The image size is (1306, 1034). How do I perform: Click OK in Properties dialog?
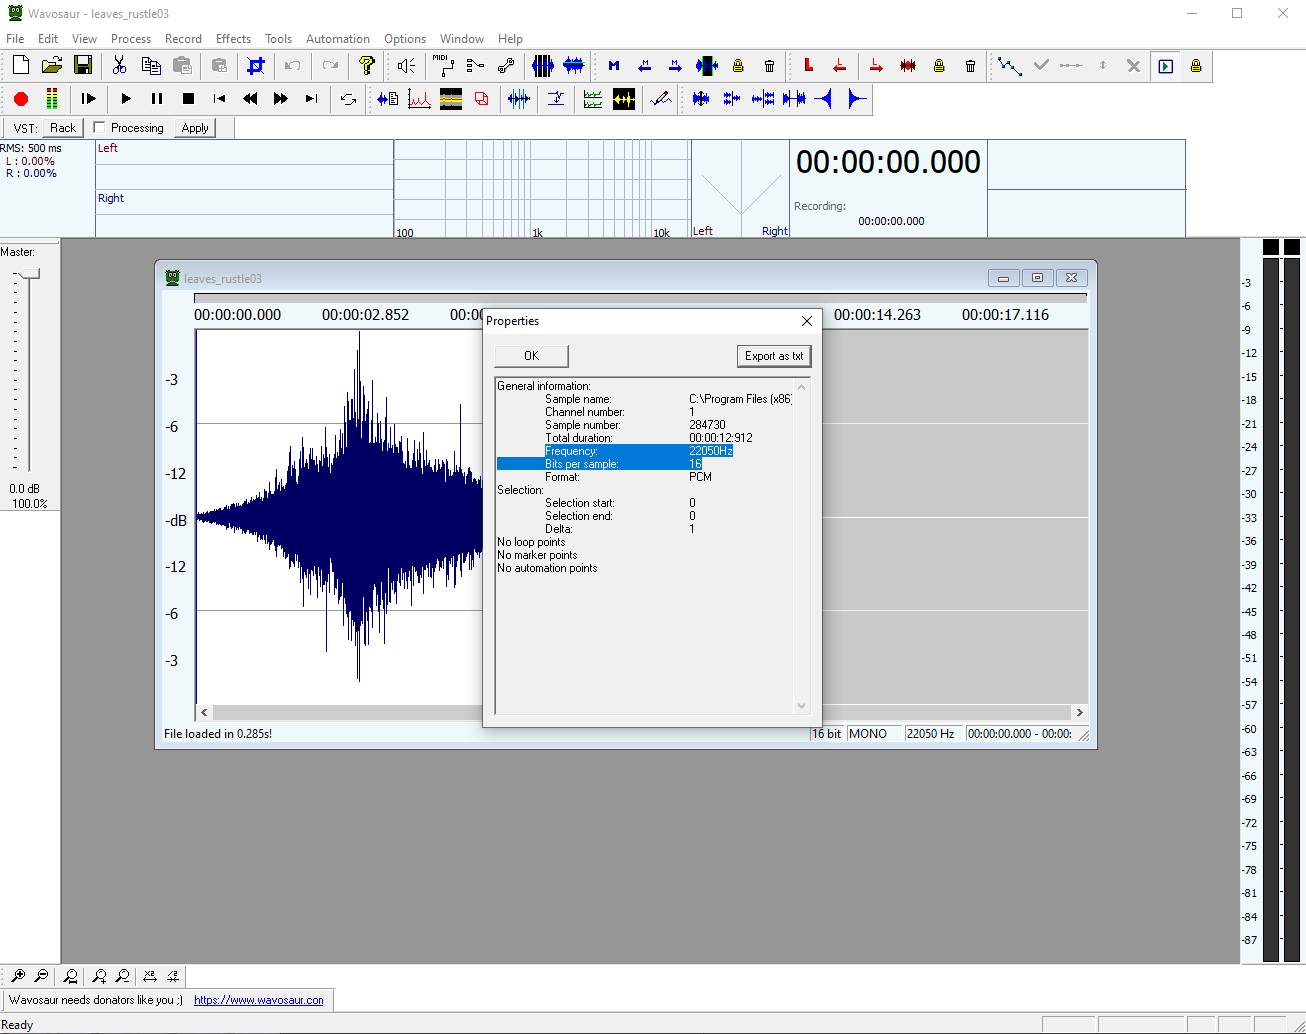tap(531, 356)
